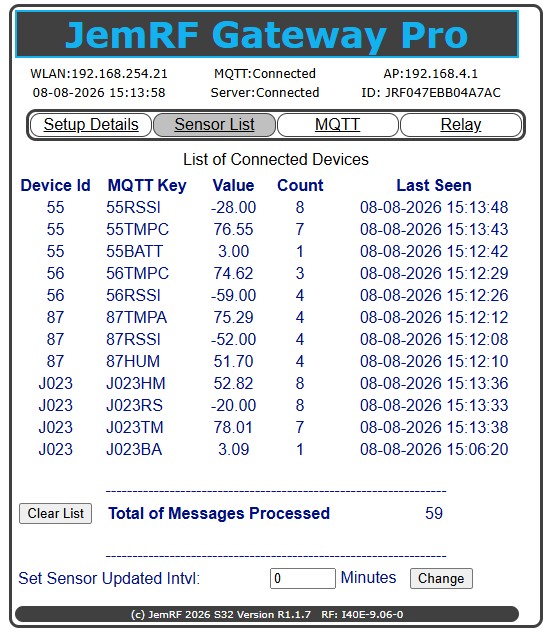The width and height of the screenshot is (552, 633).
Task: Click last seen 08-08-2026 15:06:20
Action: tap(434, 450)
